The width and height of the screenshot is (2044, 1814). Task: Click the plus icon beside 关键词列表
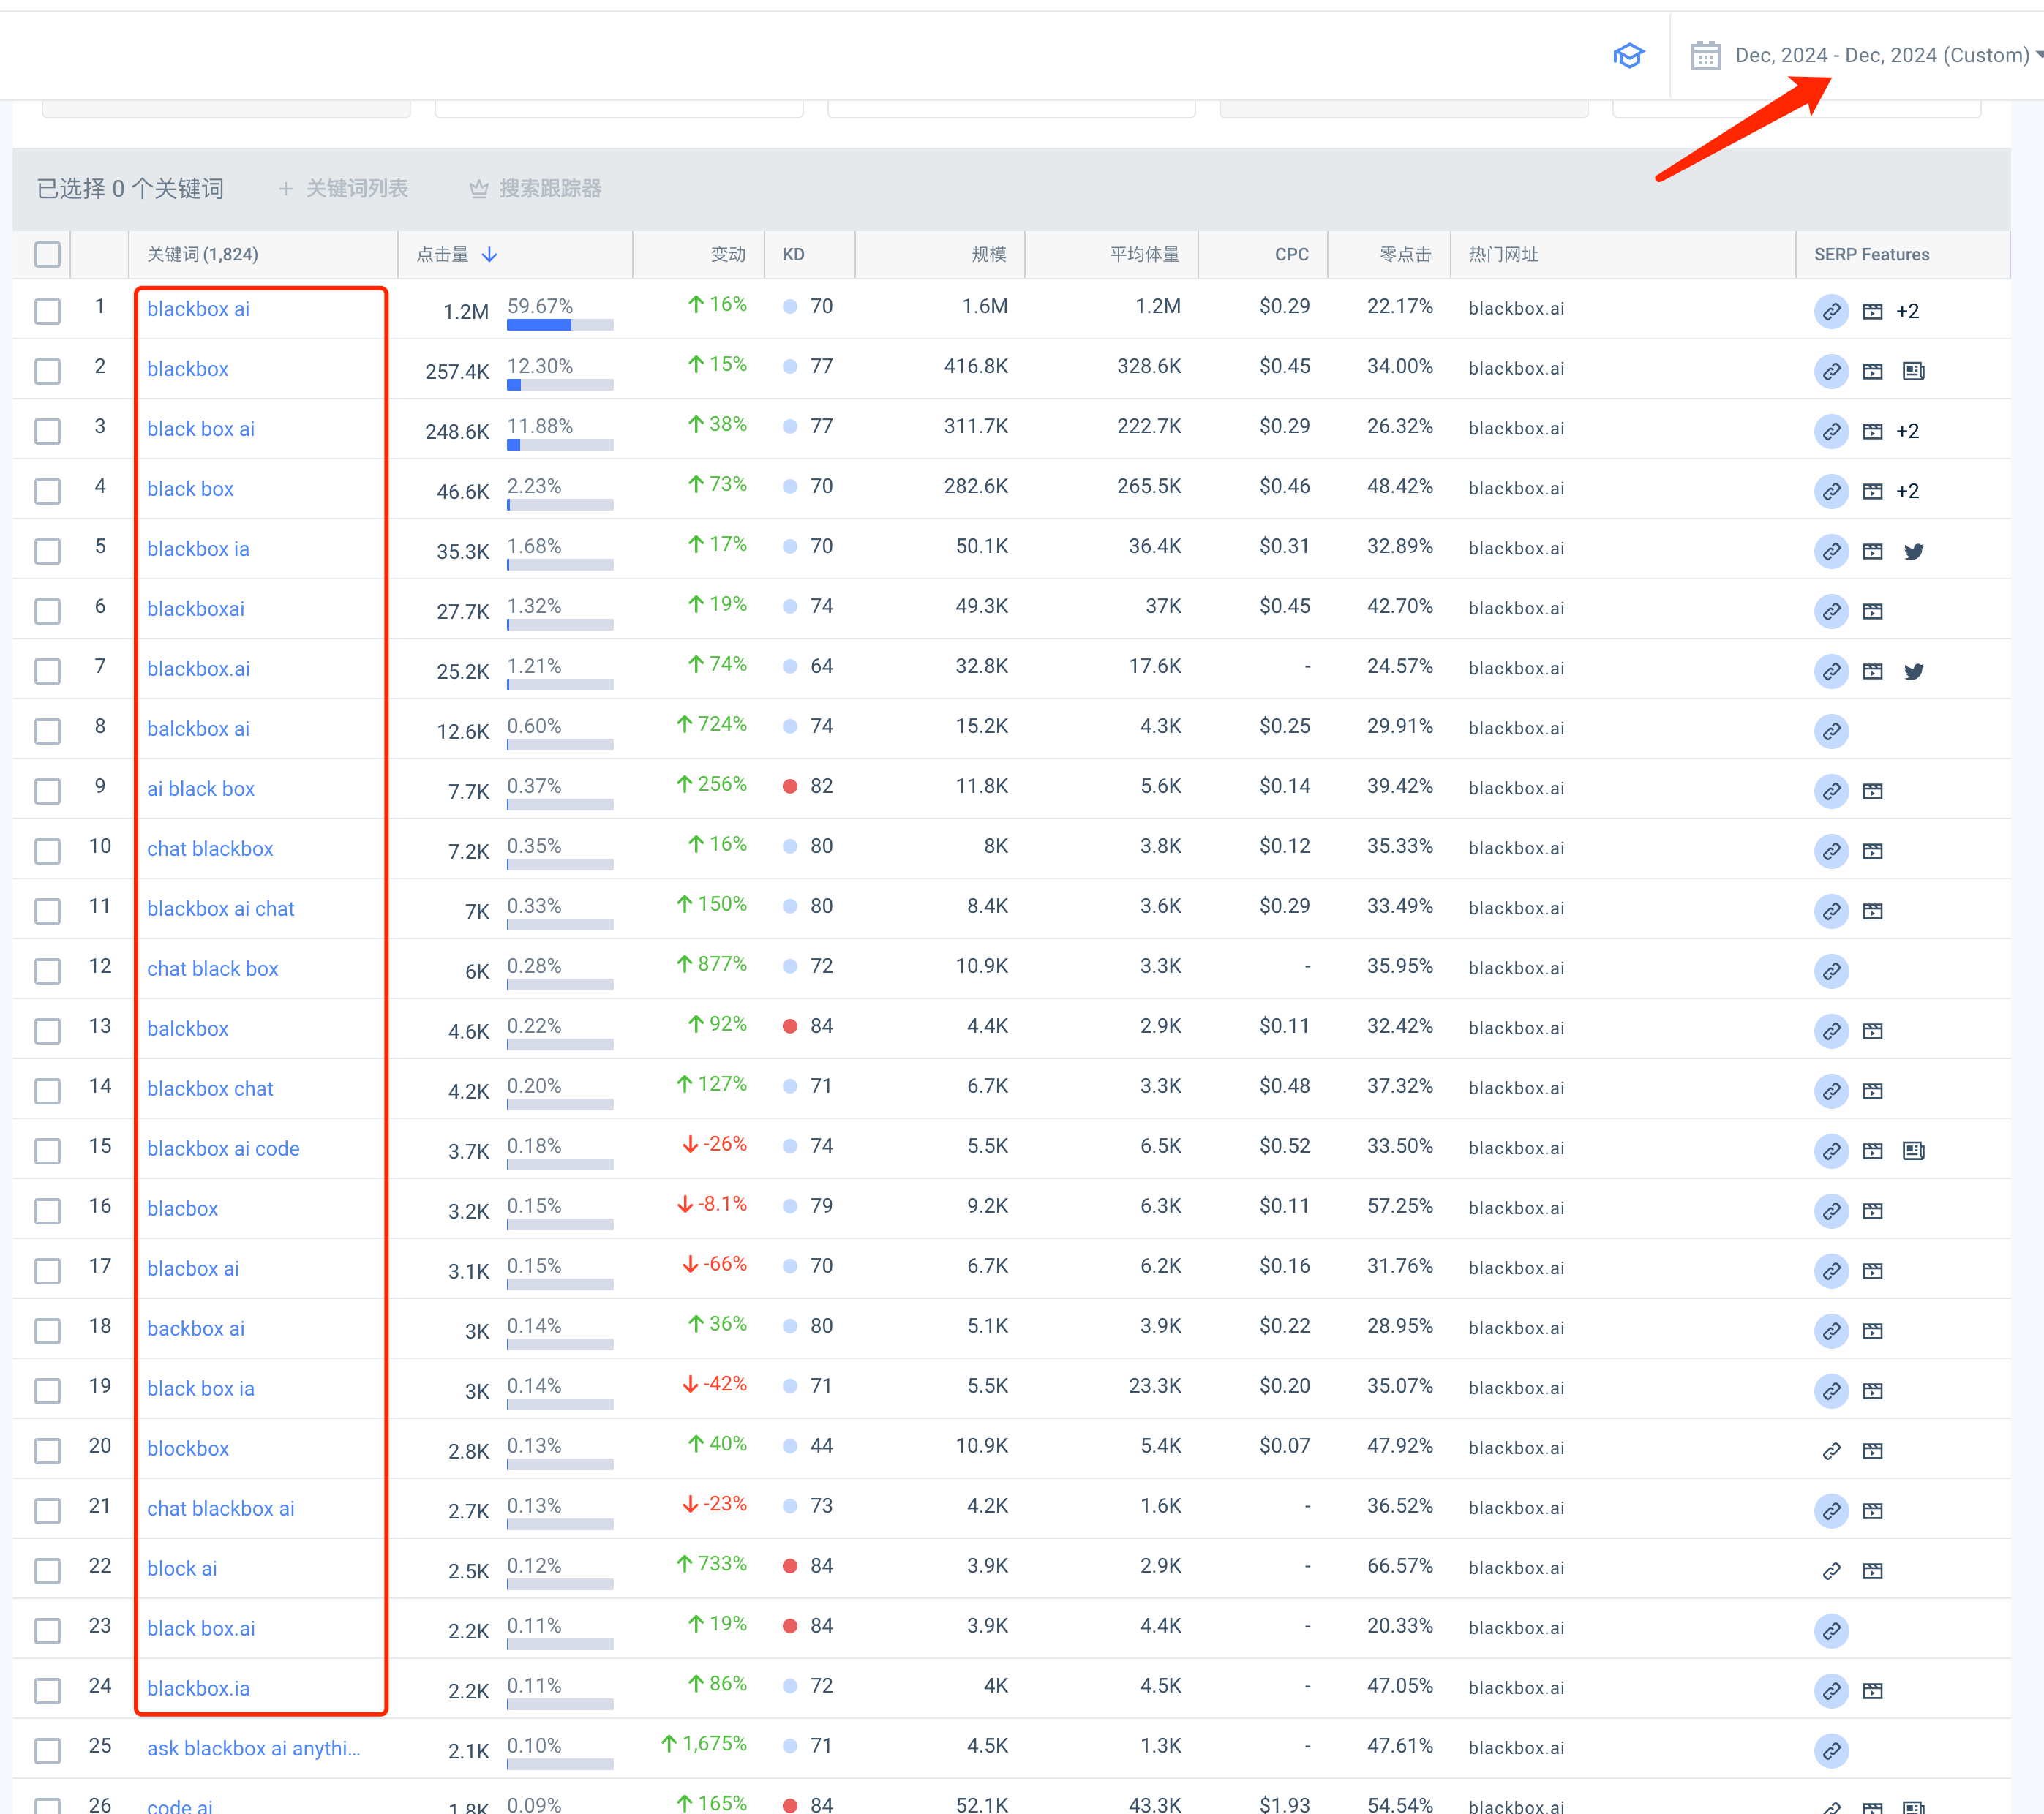(x=286, y=189)
